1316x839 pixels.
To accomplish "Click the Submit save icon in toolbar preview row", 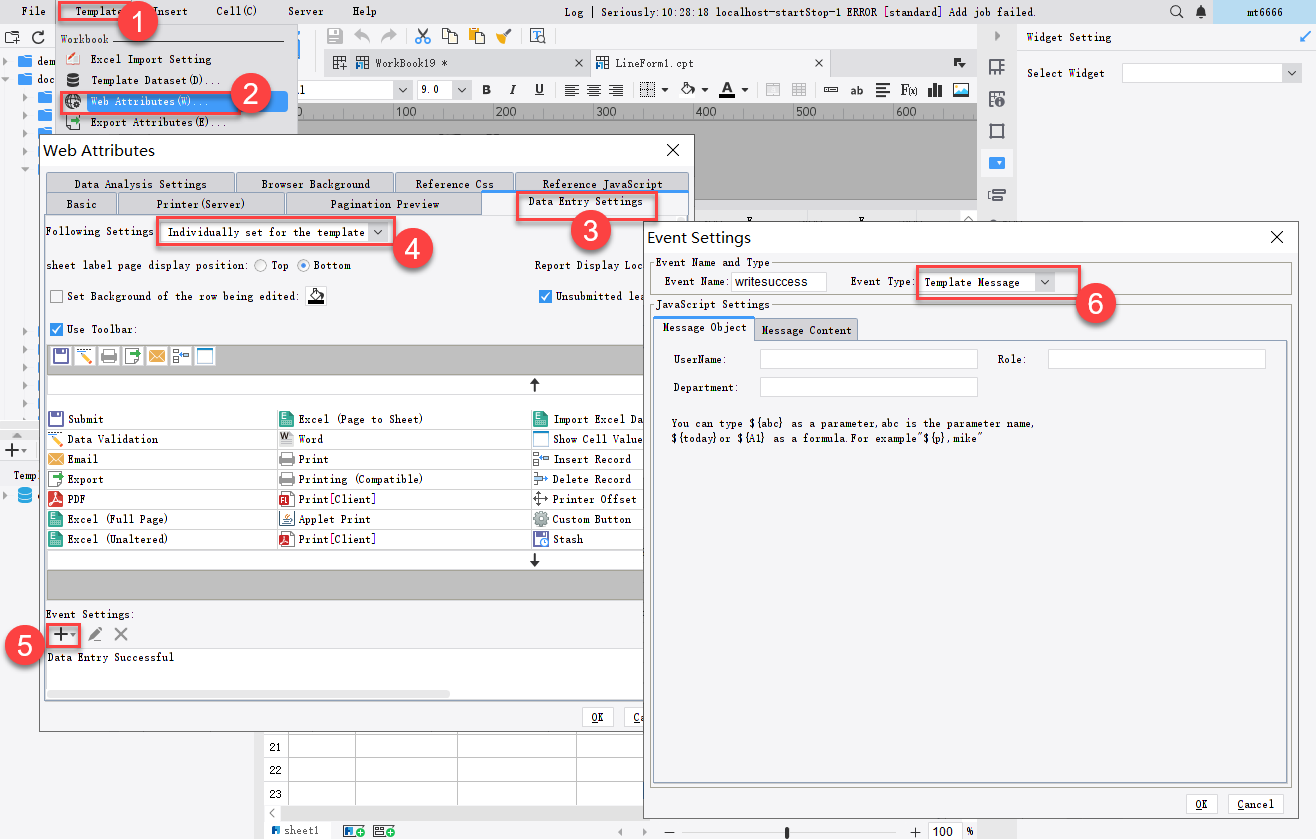I will point(61,356).
